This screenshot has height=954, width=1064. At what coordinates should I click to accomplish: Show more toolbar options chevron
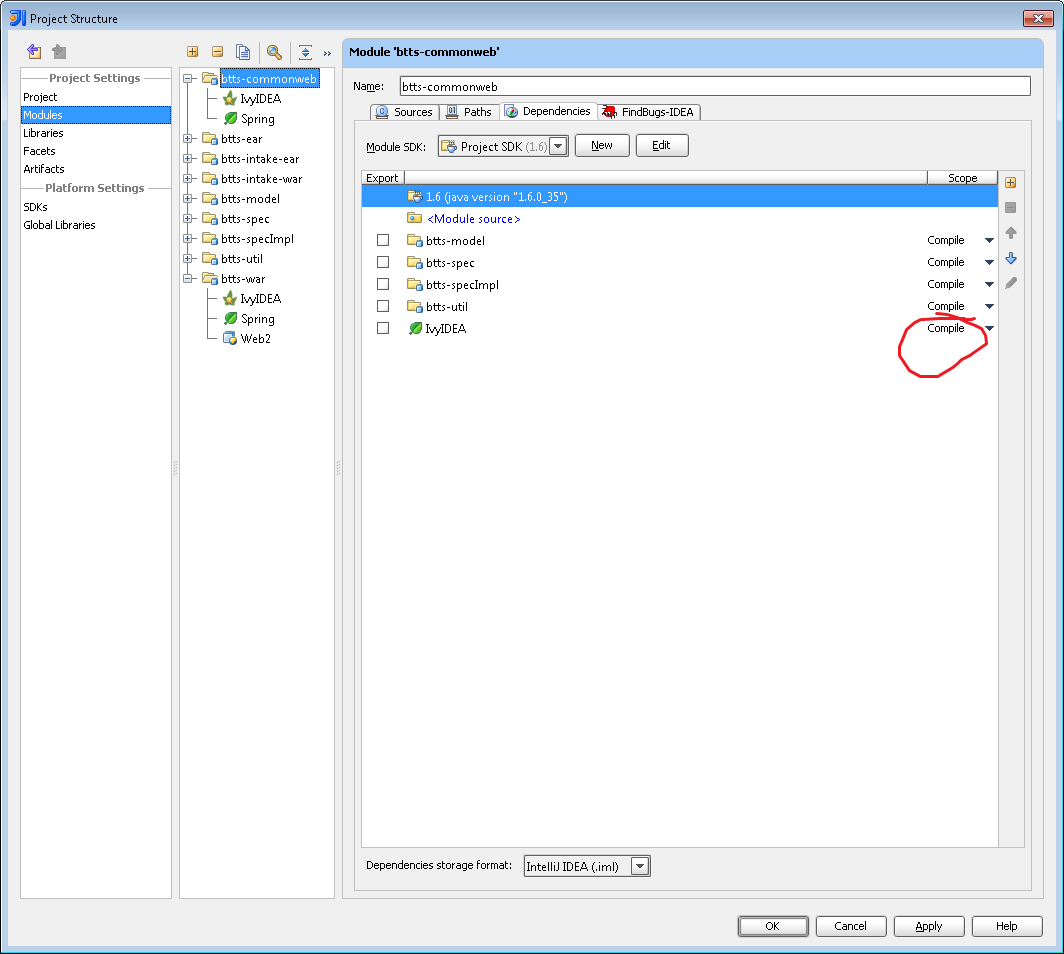327,53
